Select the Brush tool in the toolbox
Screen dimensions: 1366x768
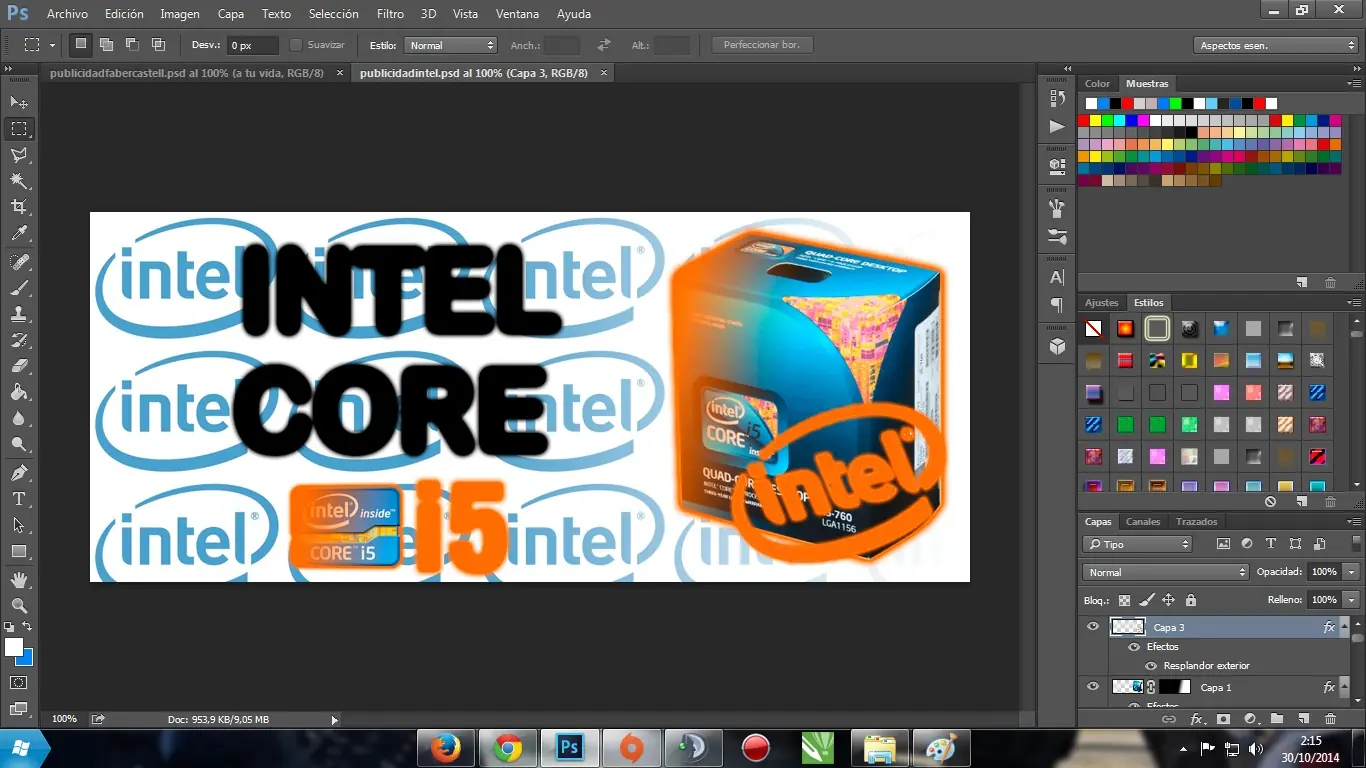pos(19,288)
